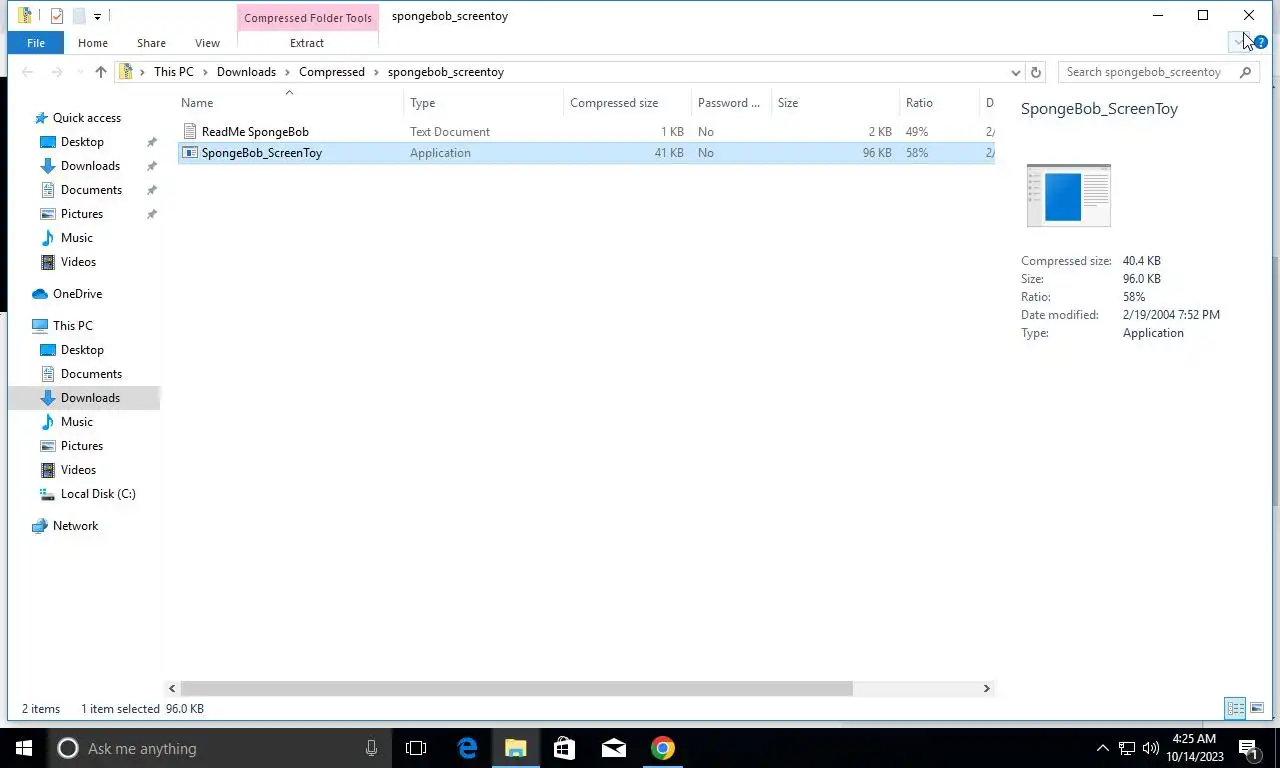Expand the ribbon with the chevron
The height and width of the screenshot is (768, 1280).
pos(1238,42)
